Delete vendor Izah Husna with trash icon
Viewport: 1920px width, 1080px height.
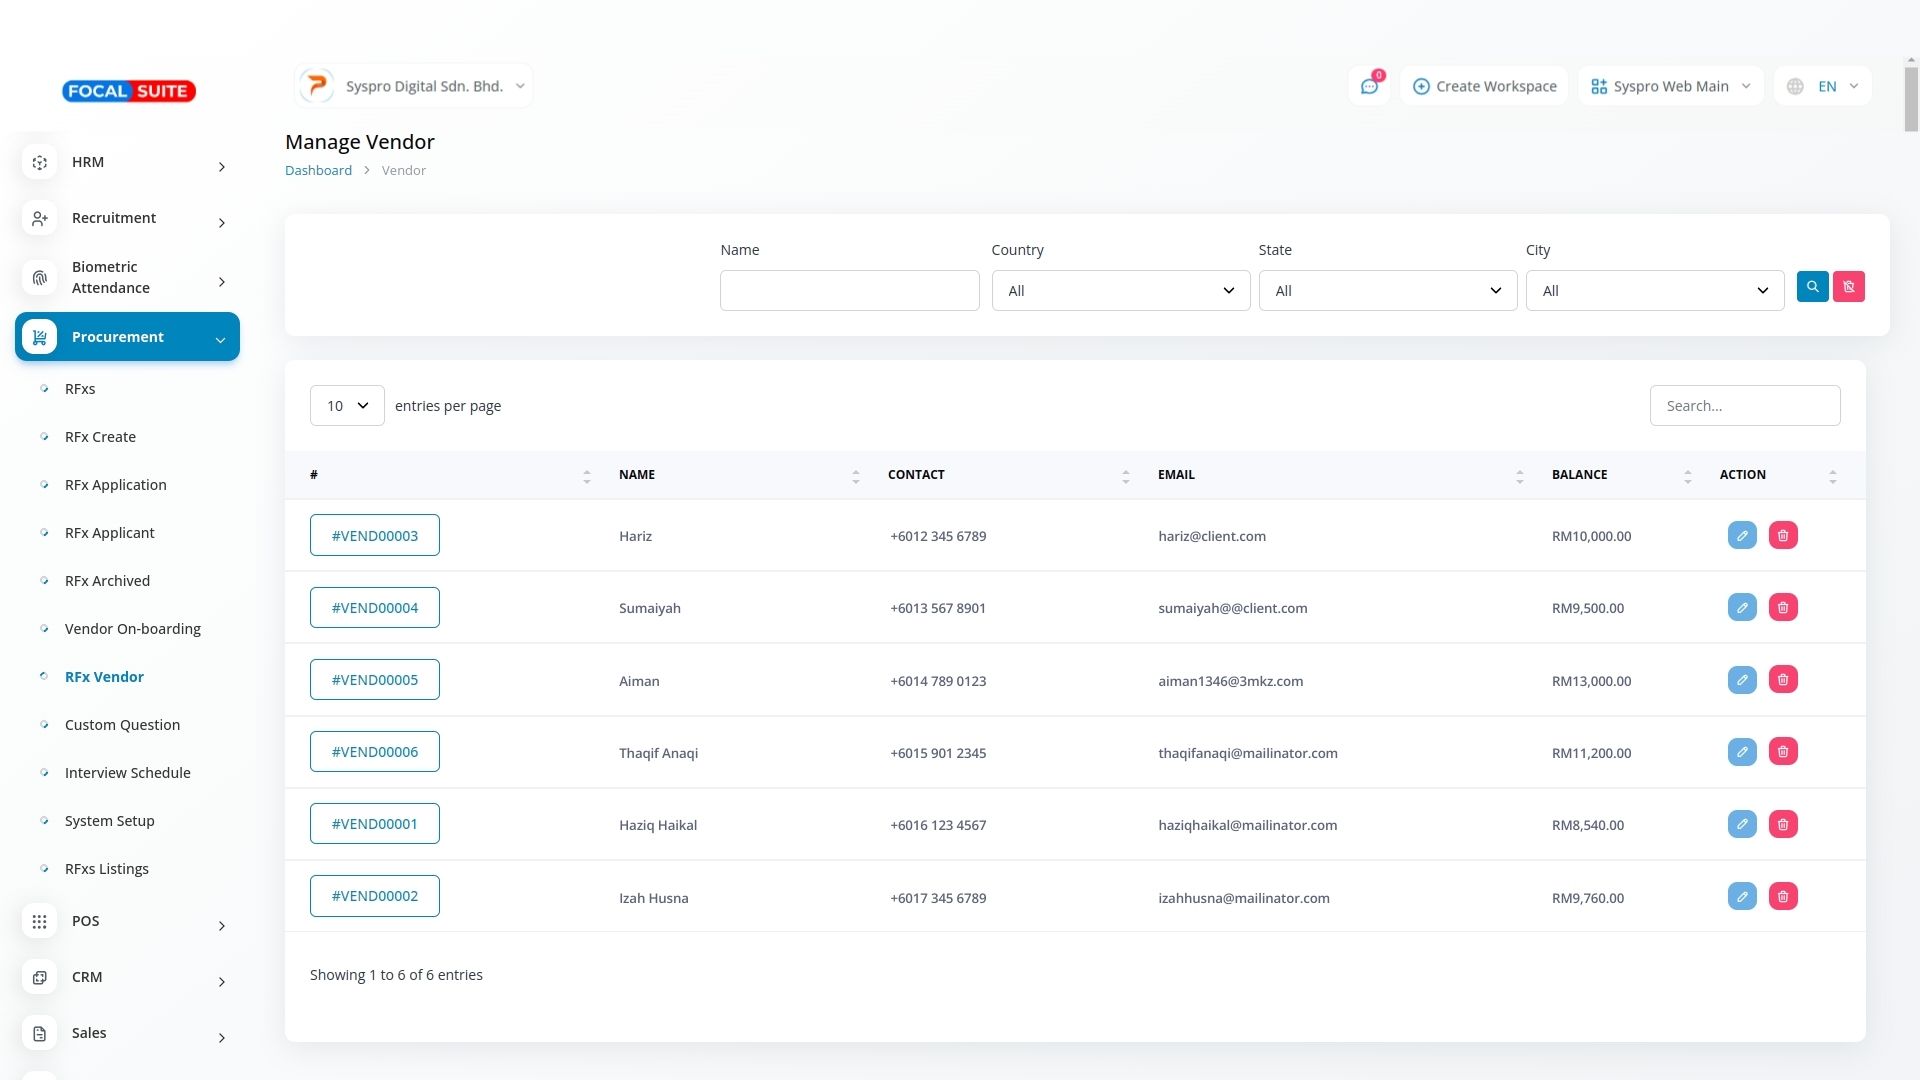click(x=1782, y=897)
